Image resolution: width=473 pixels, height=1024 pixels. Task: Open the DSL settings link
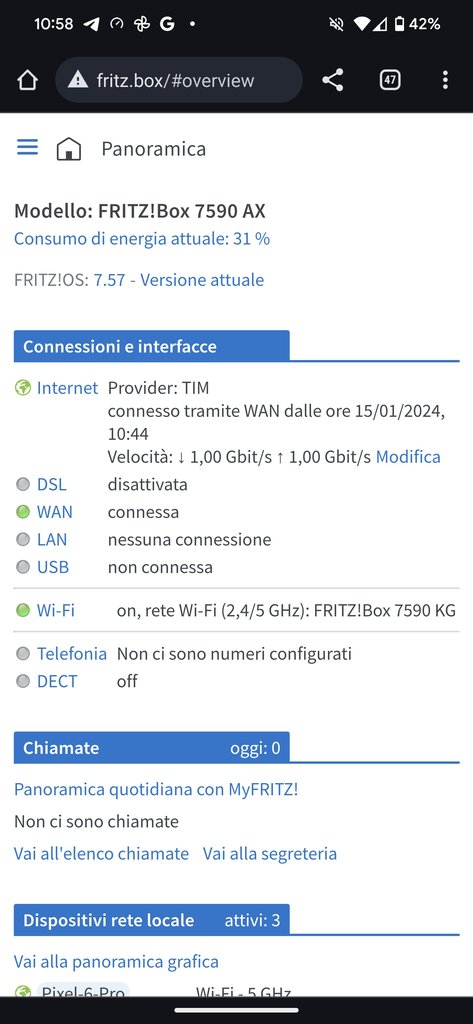(x=52, y=485)
